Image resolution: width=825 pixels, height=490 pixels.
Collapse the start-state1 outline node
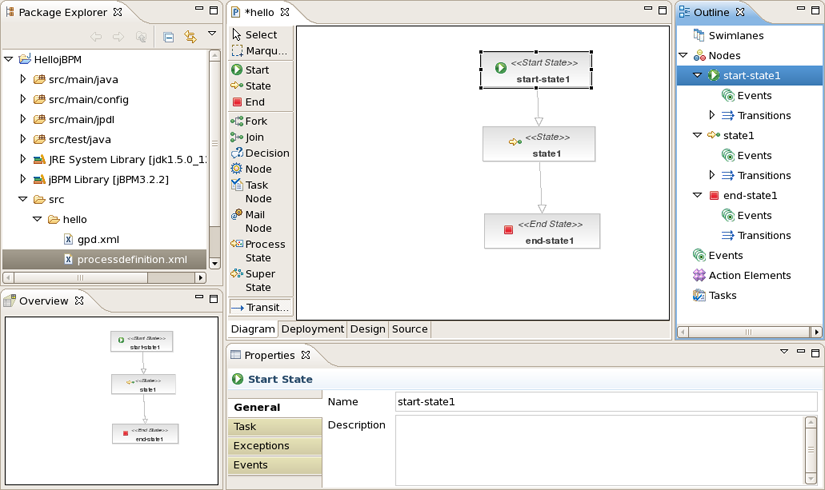pyautogui.click(x=698, y=76)
